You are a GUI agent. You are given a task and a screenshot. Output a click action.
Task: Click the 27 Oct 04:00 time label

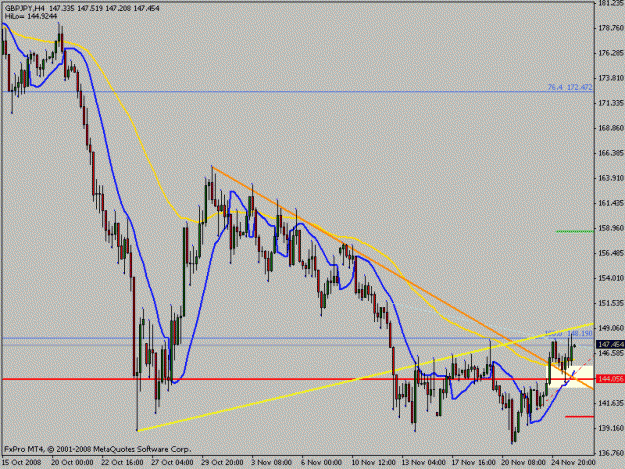click(x=172, y=462)
